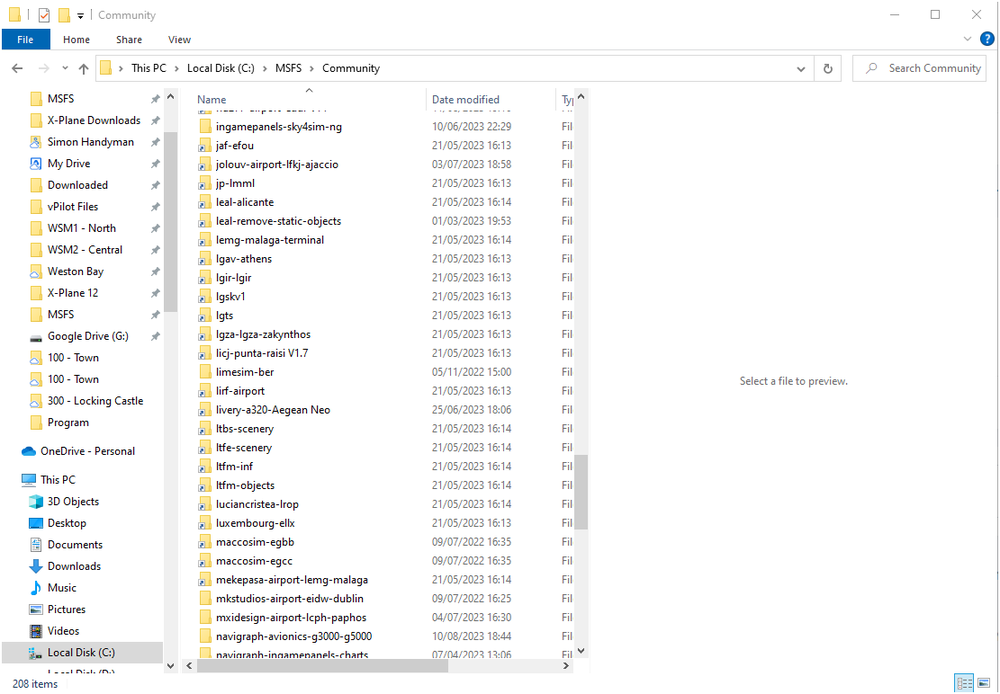
Task: Go back using the back arrow
Action: [17, 67]
